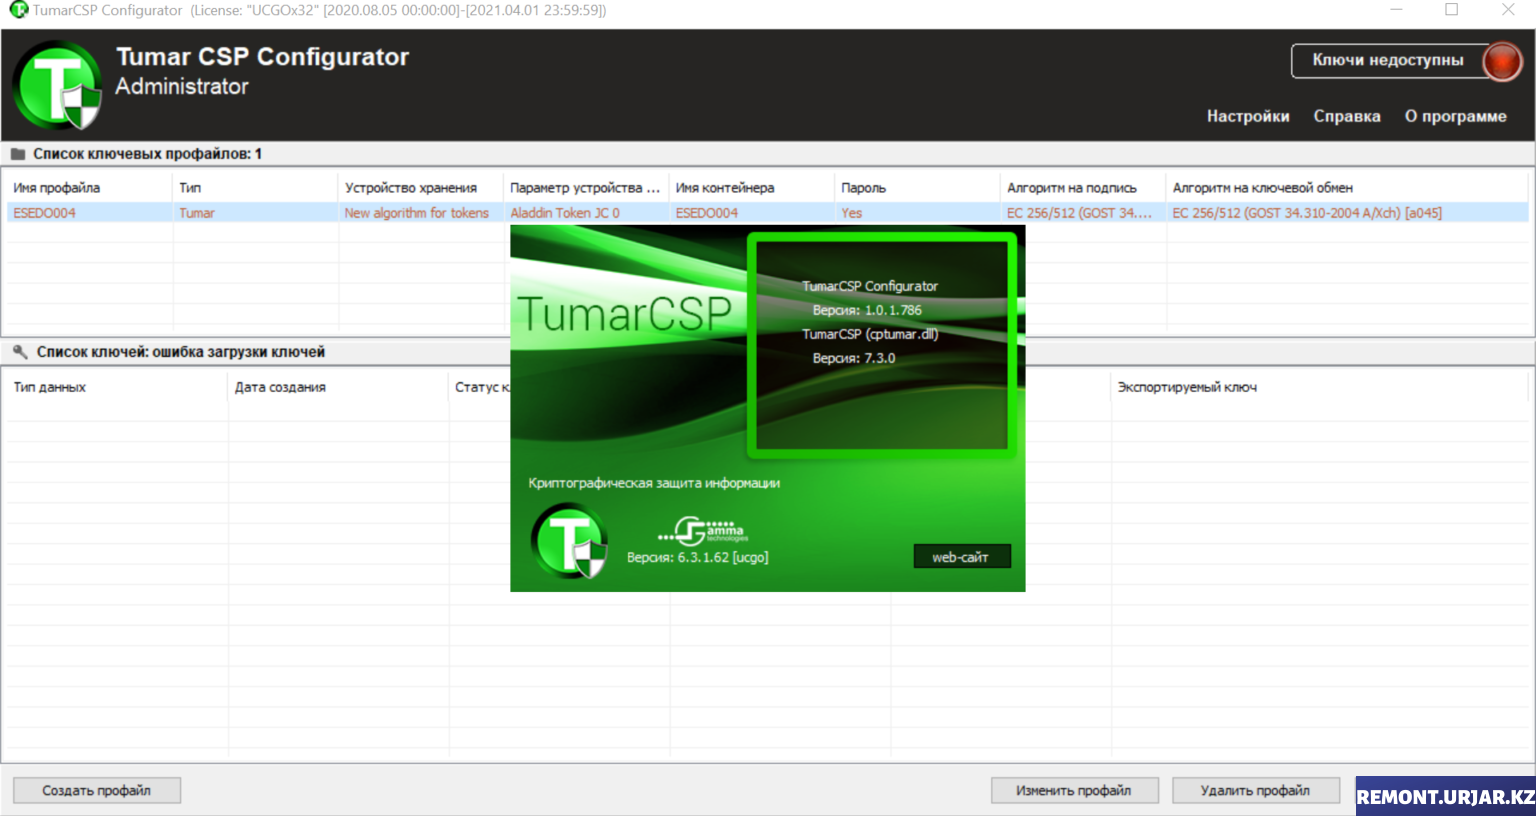Click the 'Версия: 1.0.1.786' text in splash
This screenshot has width=1536, height=816.
pyautogui.click(x=867, y=310)
